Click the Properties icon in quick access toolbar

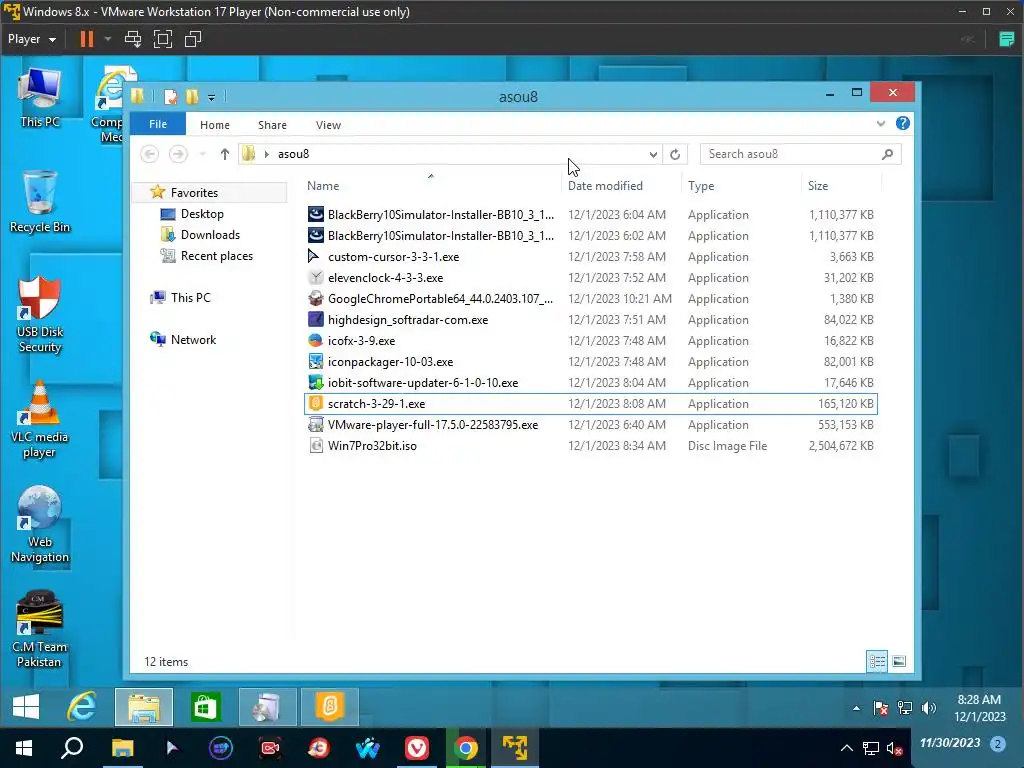click(x=171, y=97)
